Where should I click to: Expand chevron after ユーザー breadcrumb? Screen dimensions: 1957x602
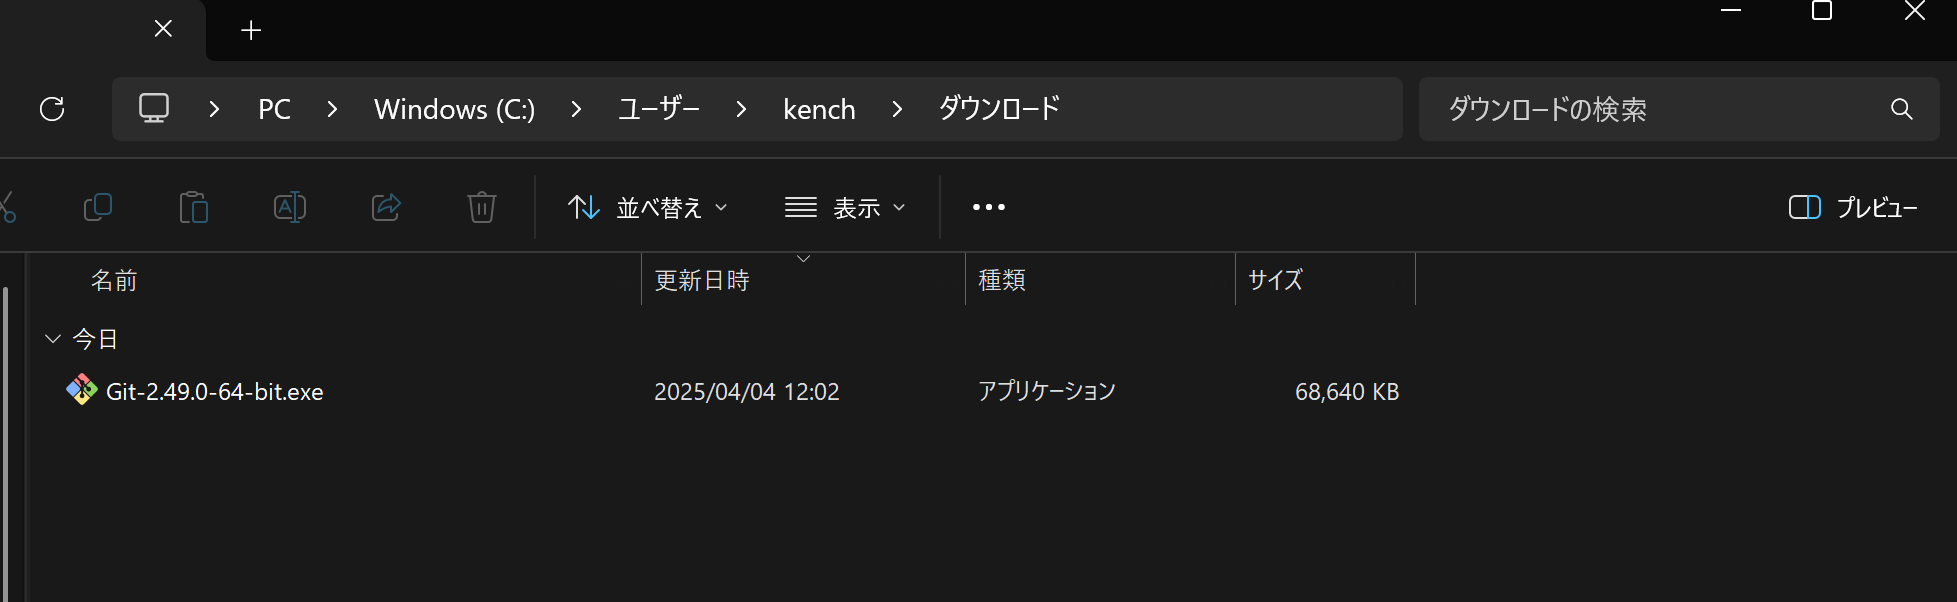pyautogui.click(x=741, y=109)
